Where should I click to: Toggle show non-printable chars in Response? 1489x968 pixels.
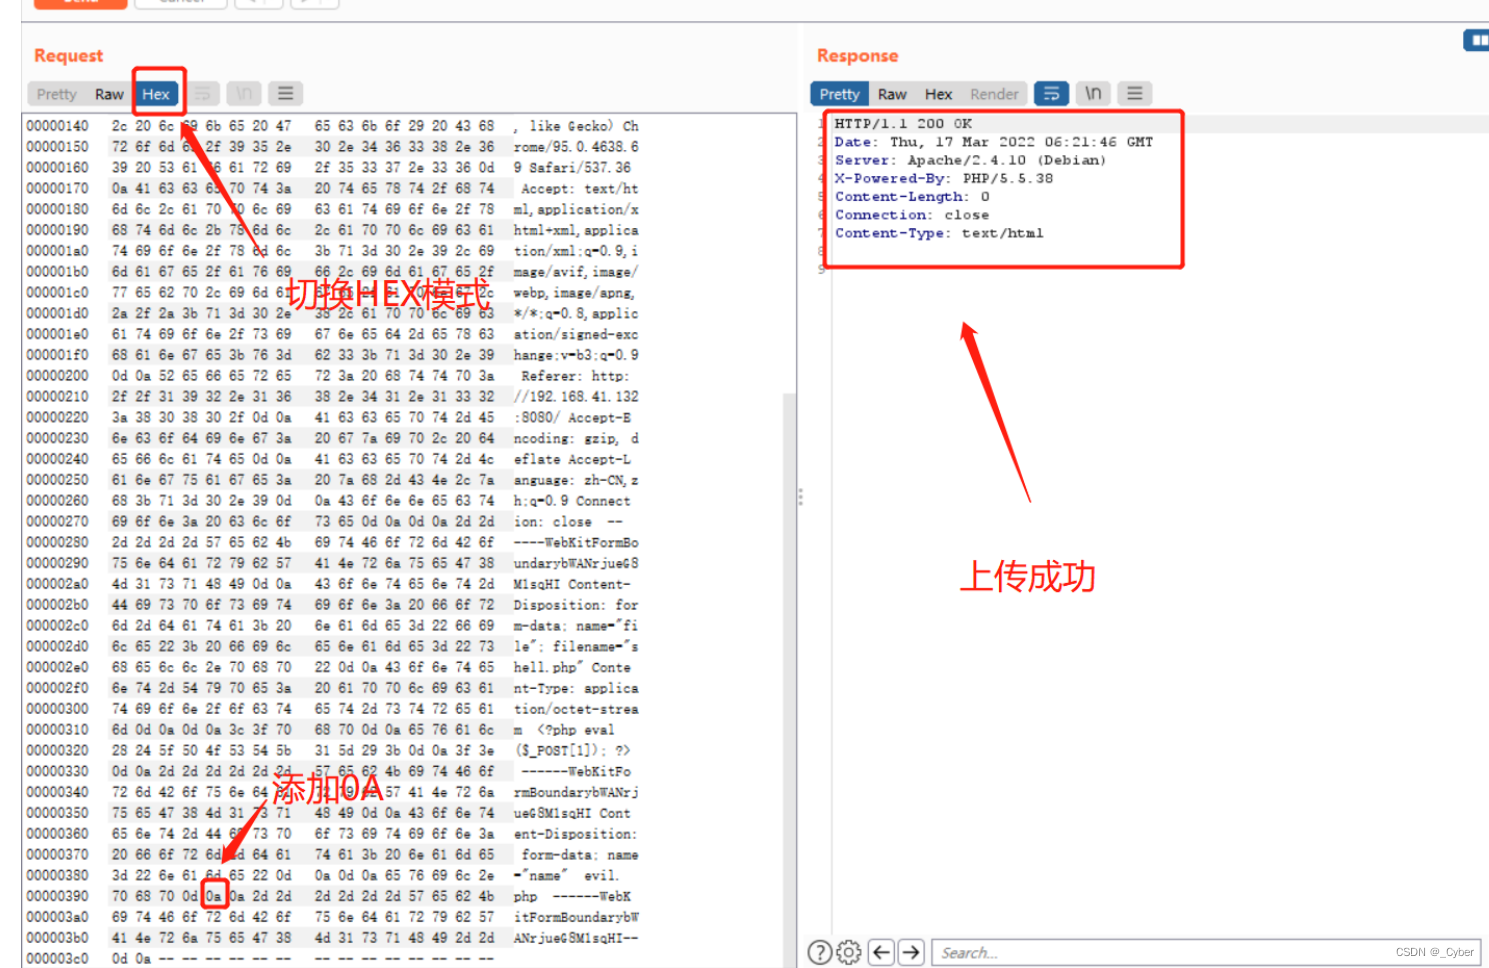pos(1093,94)
